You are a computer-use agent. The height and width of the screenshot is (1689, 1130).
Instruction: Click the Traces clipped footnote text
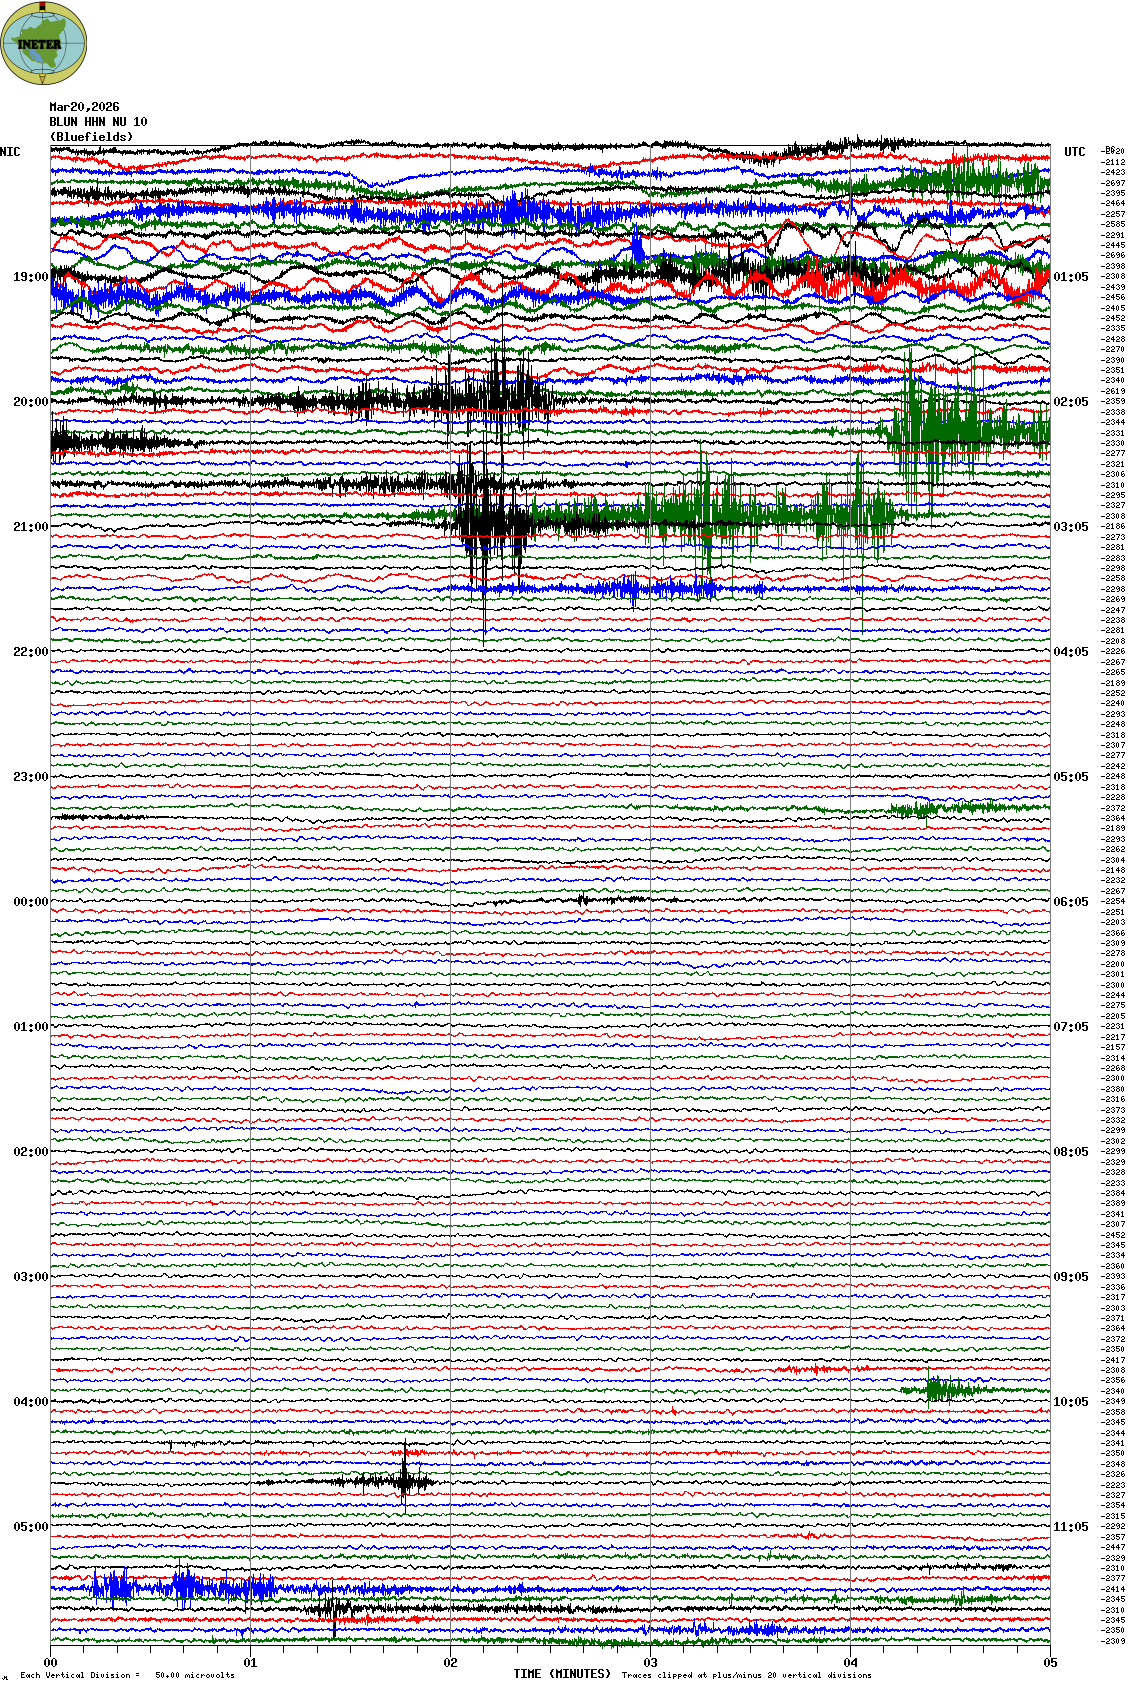click(x=746, y=1675)
